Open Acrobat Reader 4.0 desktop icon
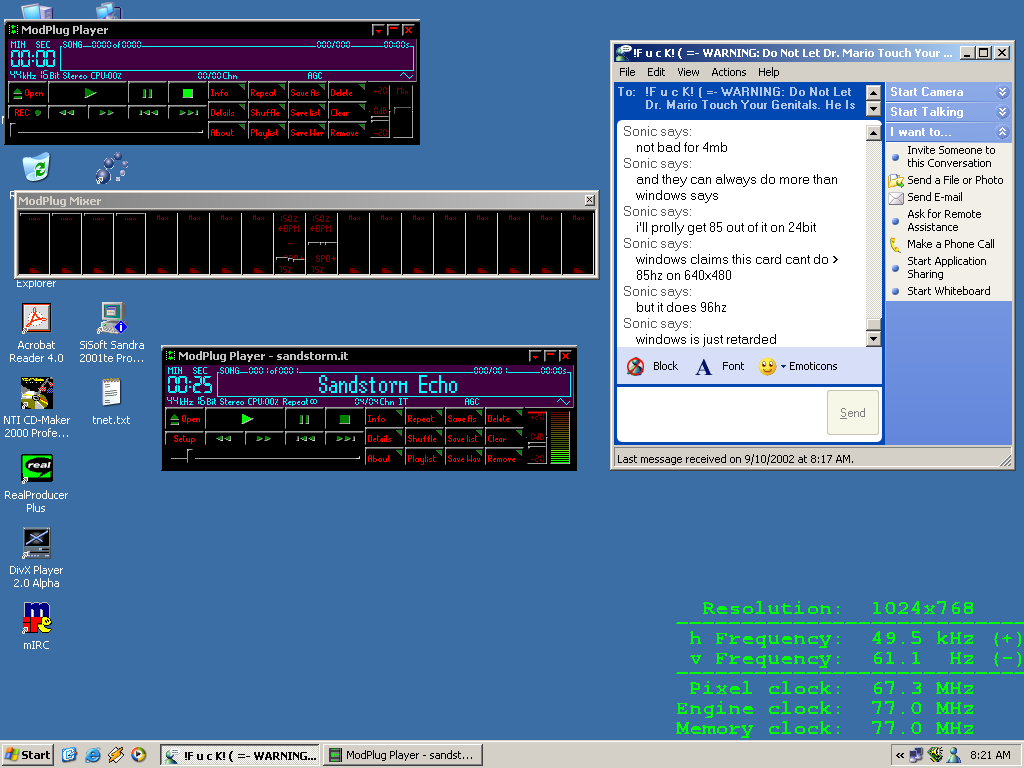1024x768 pixels. click(36, 328)
